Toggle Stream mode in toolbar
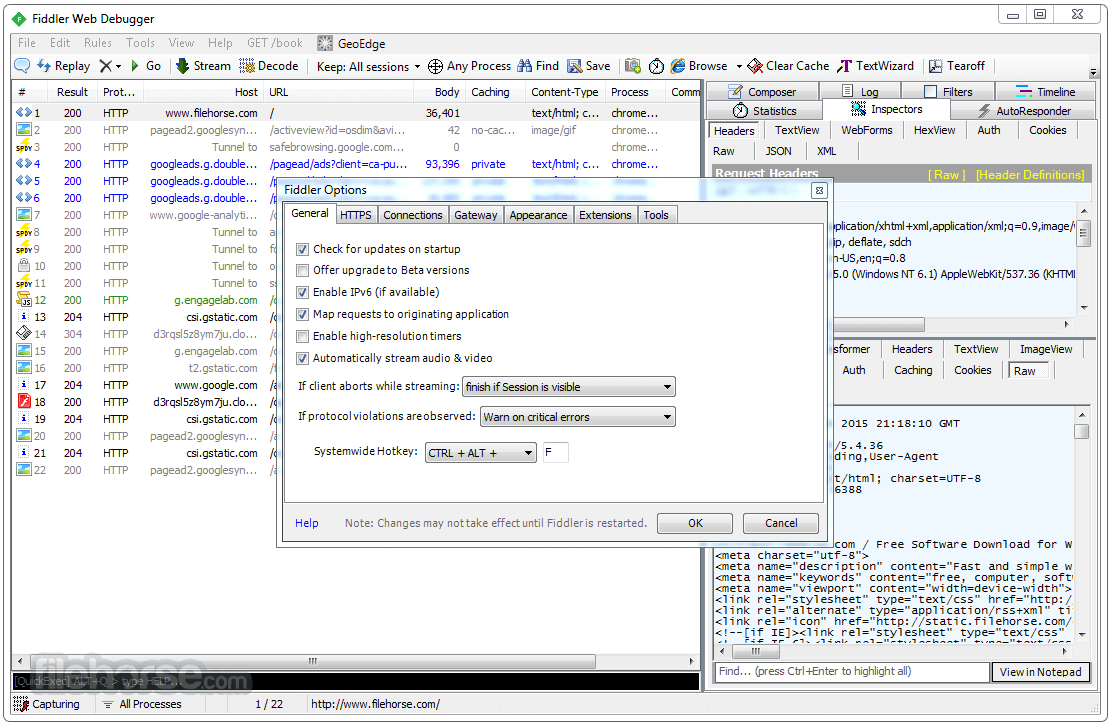Image resolution: width=1112 pixels, height=725 pixels. tap(203, 66)
